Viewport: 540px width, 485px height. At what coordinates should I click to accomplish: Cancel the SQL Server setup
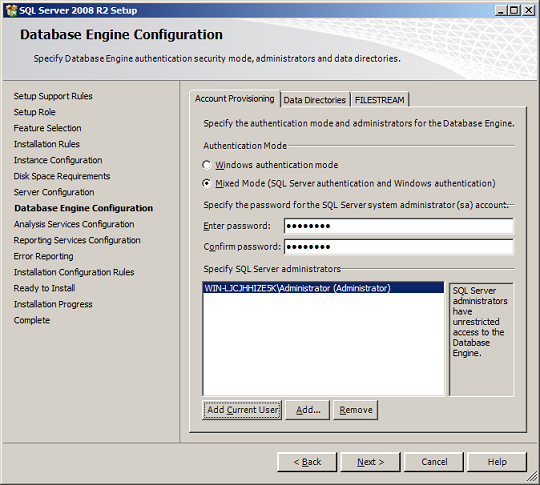click(x=434, y=462)
